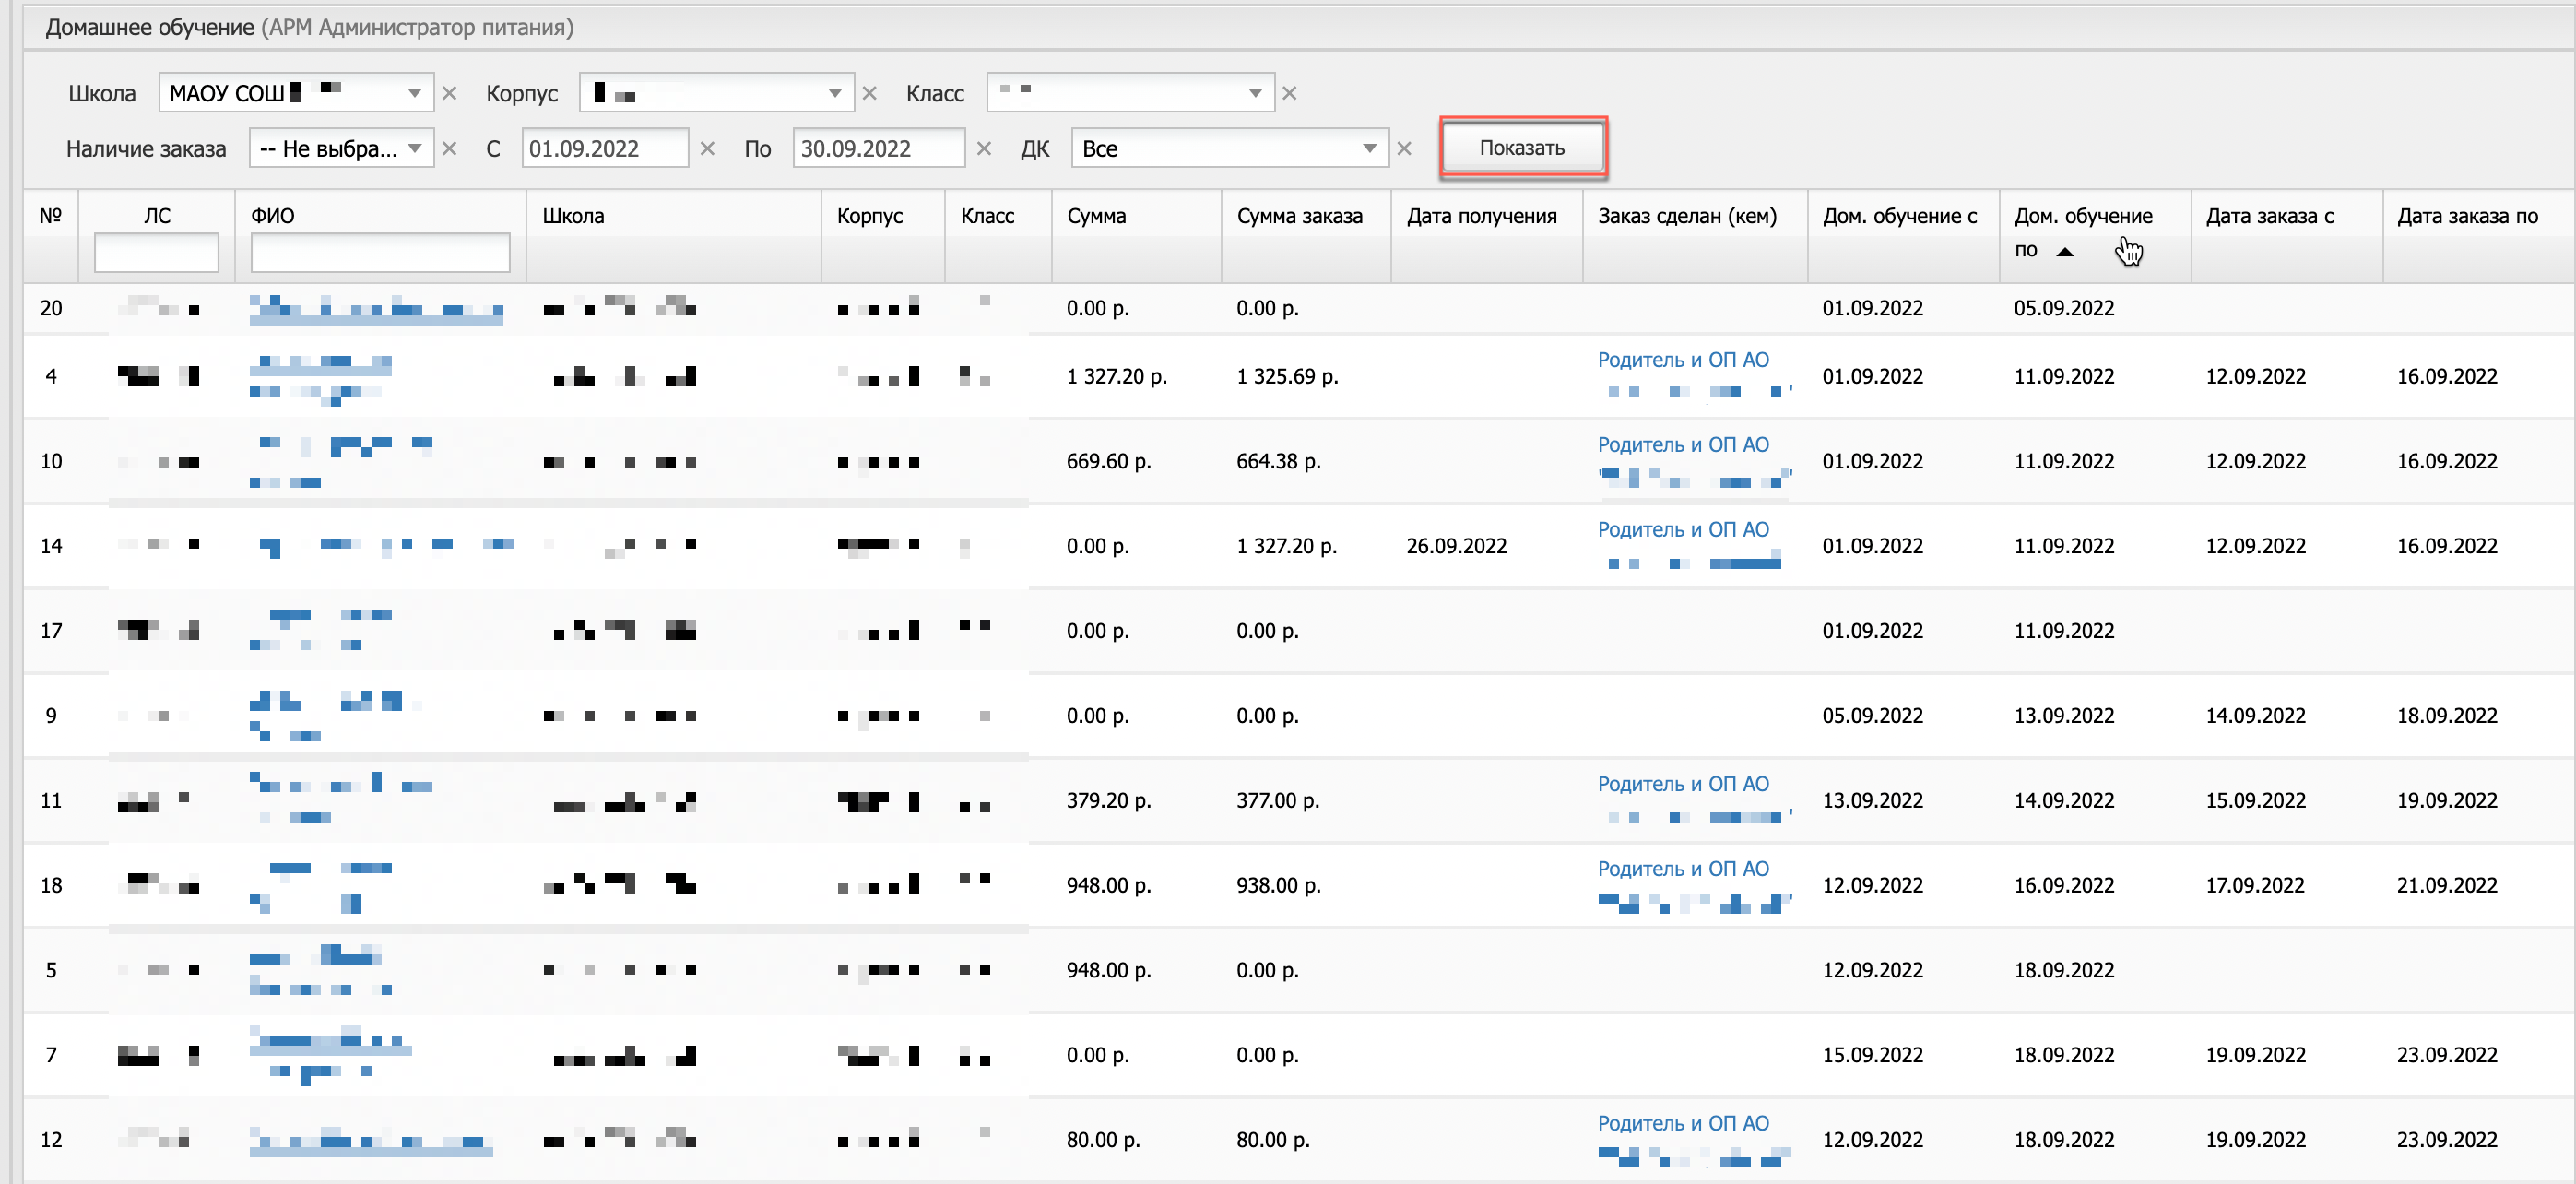This screenshot has height=1184, width=2576.
Task: Sort by Дом. обучение с column header
Action: 1899,216
